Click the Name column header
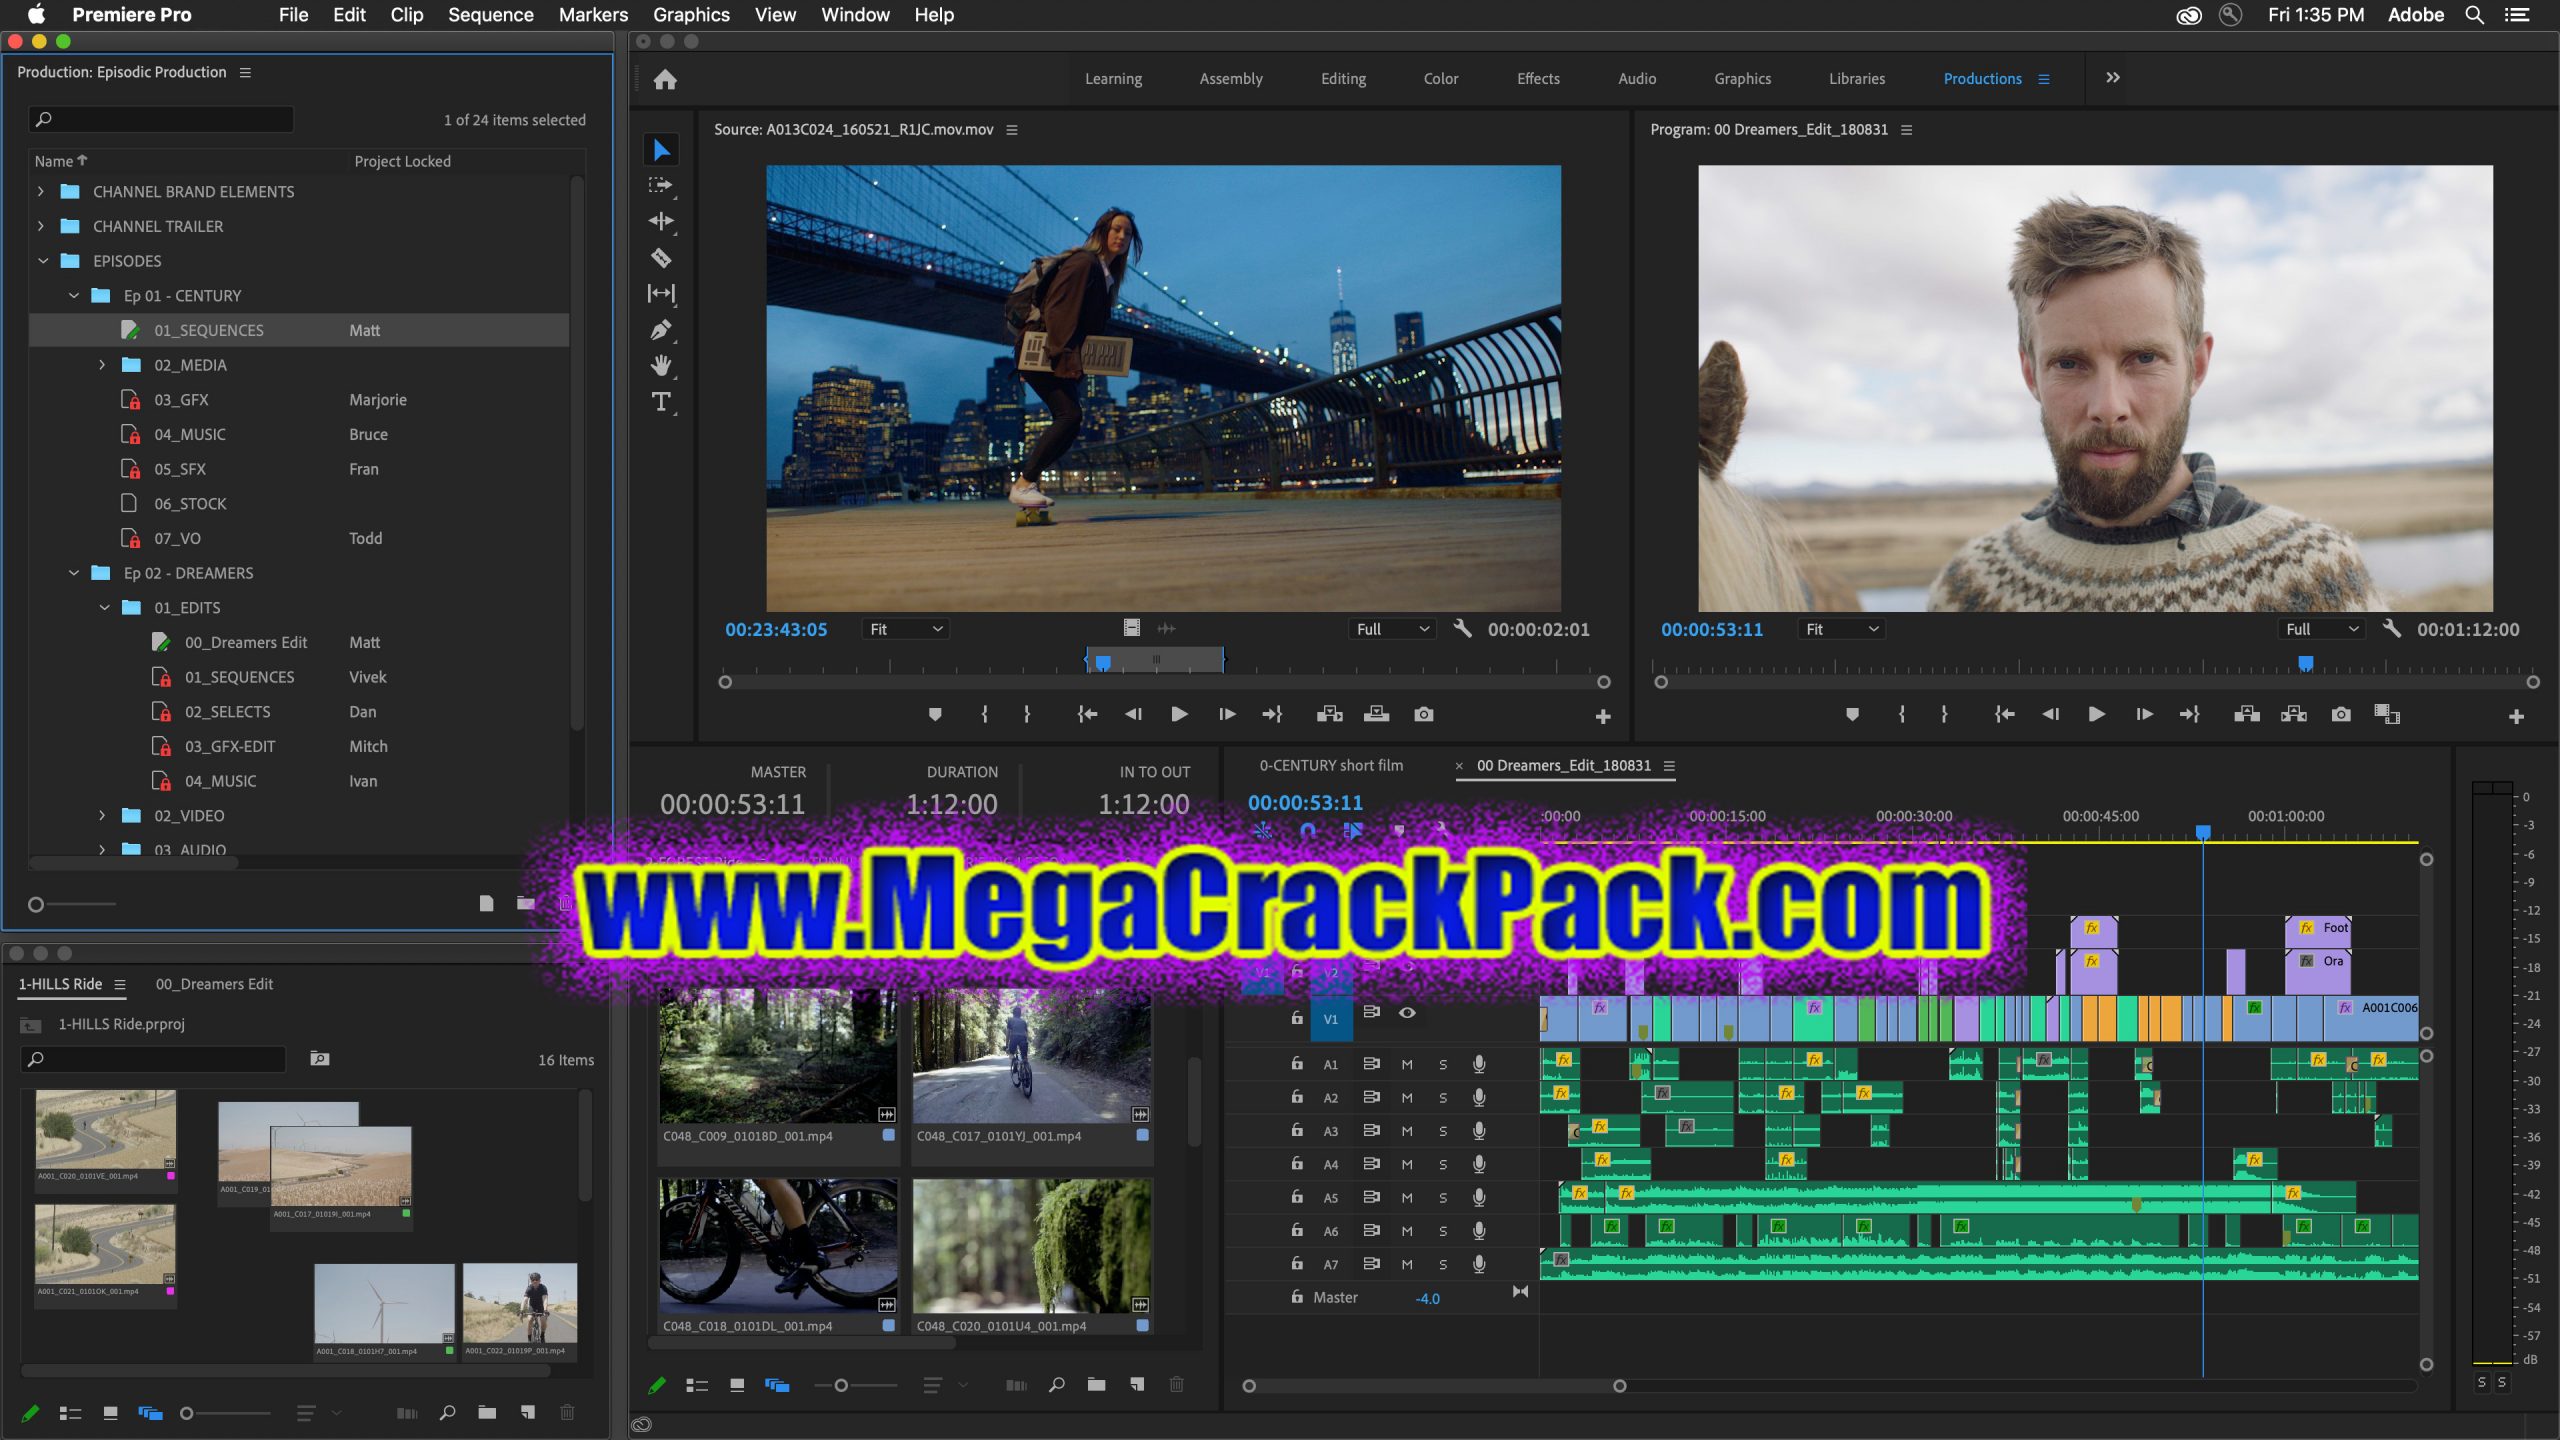This screenshot has width=2560, height=1440. (x=54, y=161)
